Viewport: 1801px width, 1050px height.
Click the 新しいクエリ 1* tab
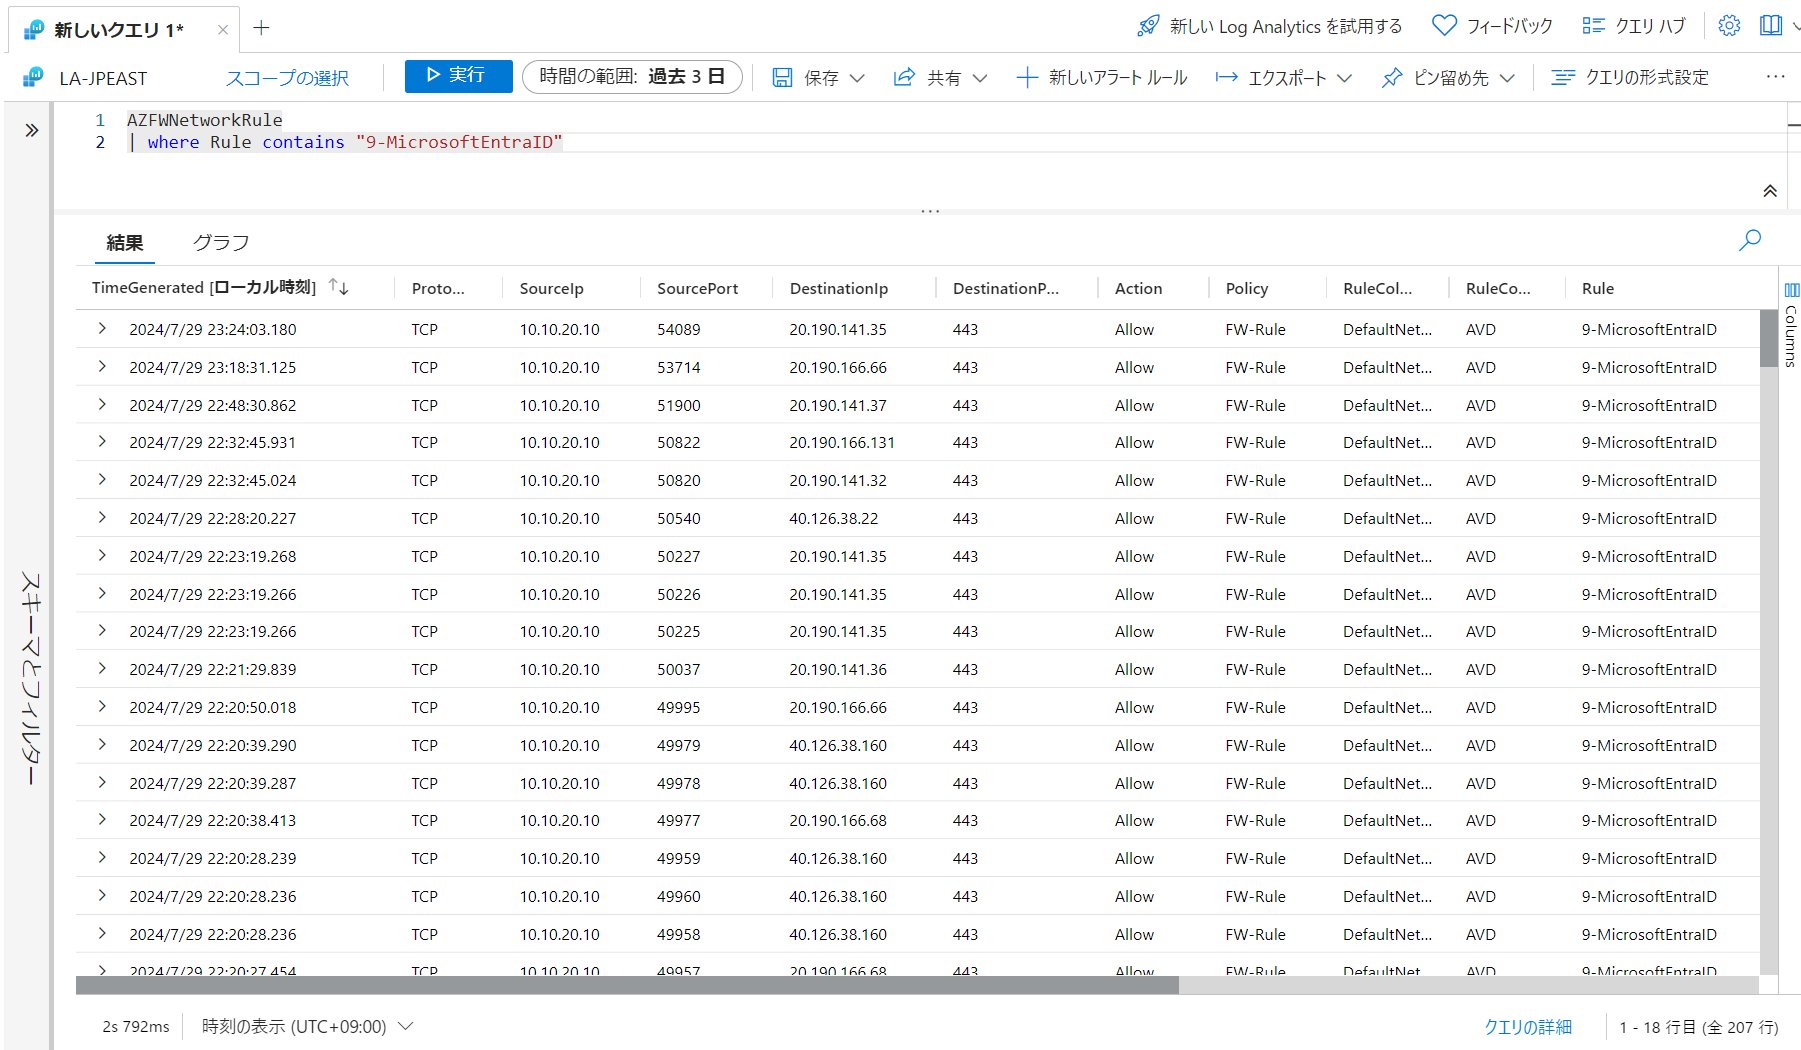(119, 30)
